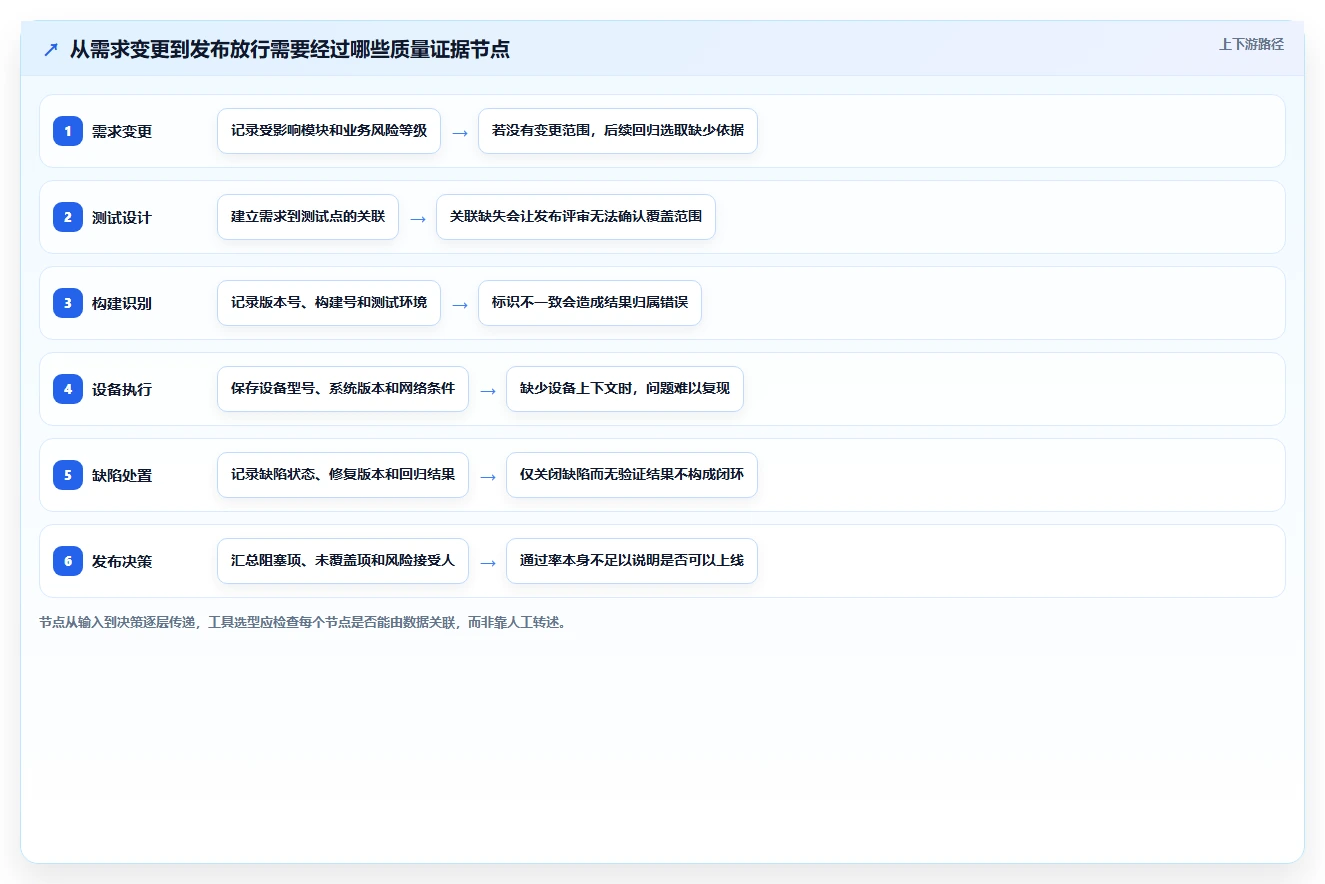Click the arrow in the 设备执行 row
The image size is (1325, 884).
click(x=488, y=390)
